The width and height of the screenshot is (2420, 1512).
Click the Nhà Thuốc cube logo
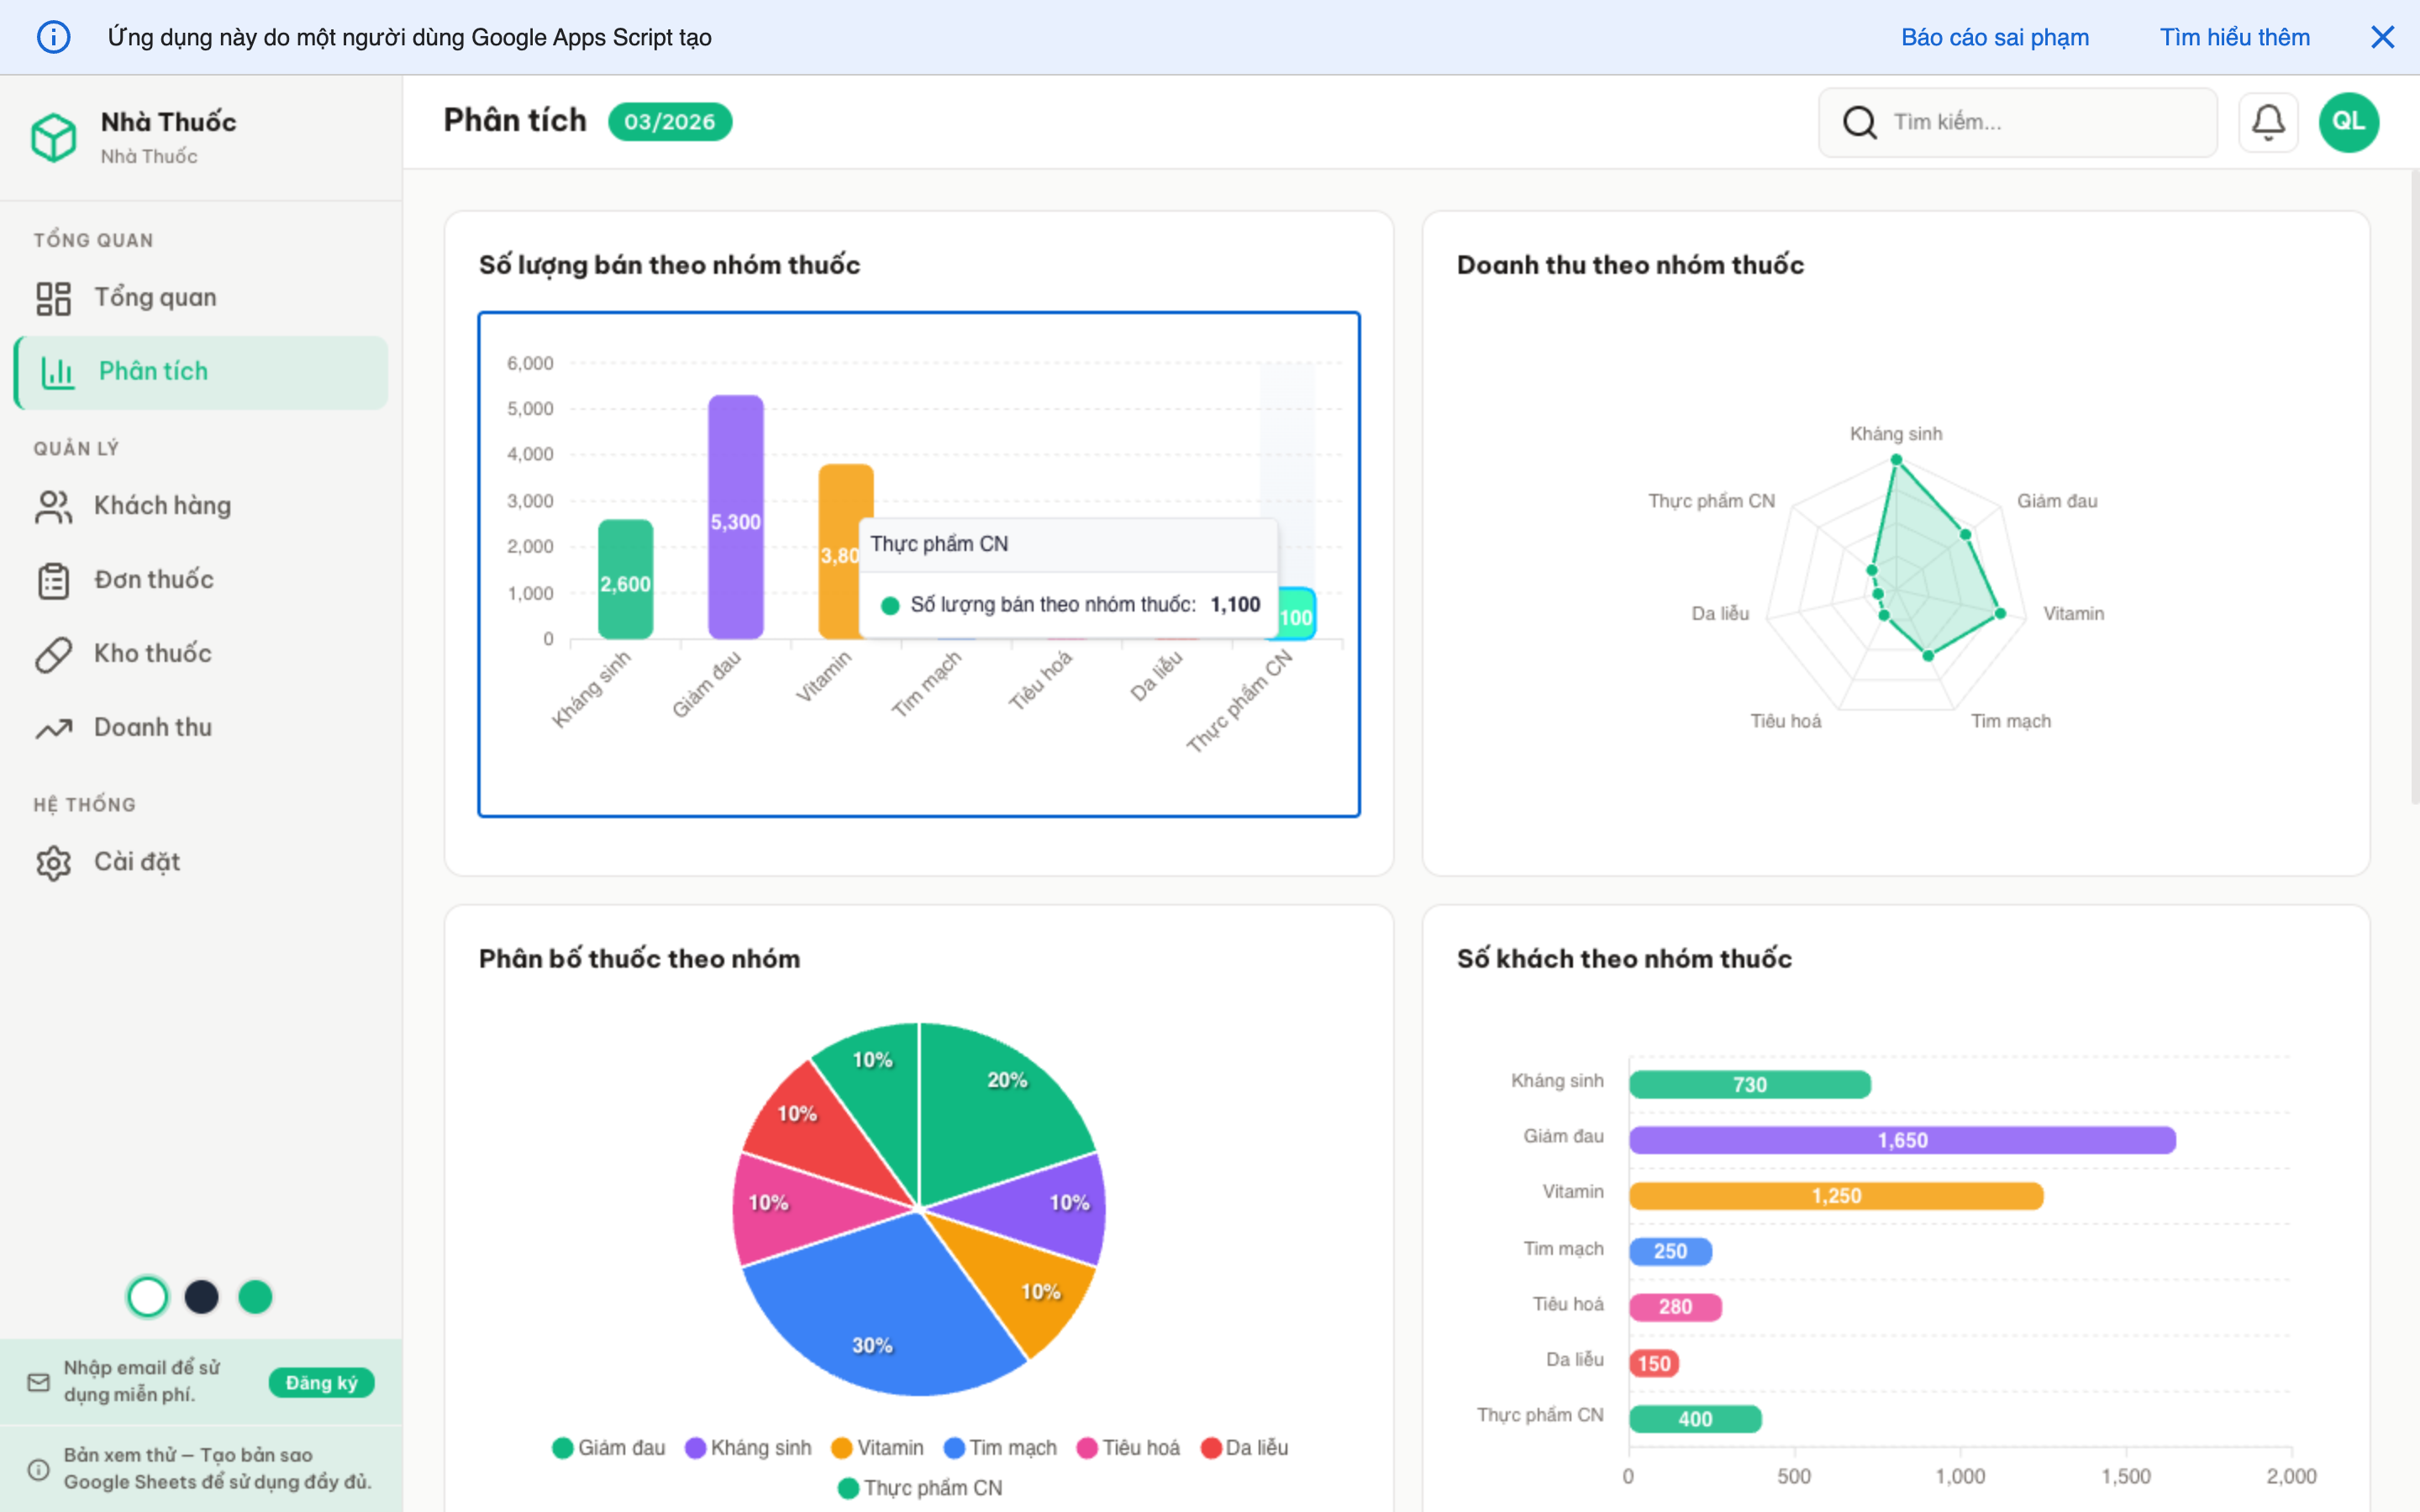point(54,137)
